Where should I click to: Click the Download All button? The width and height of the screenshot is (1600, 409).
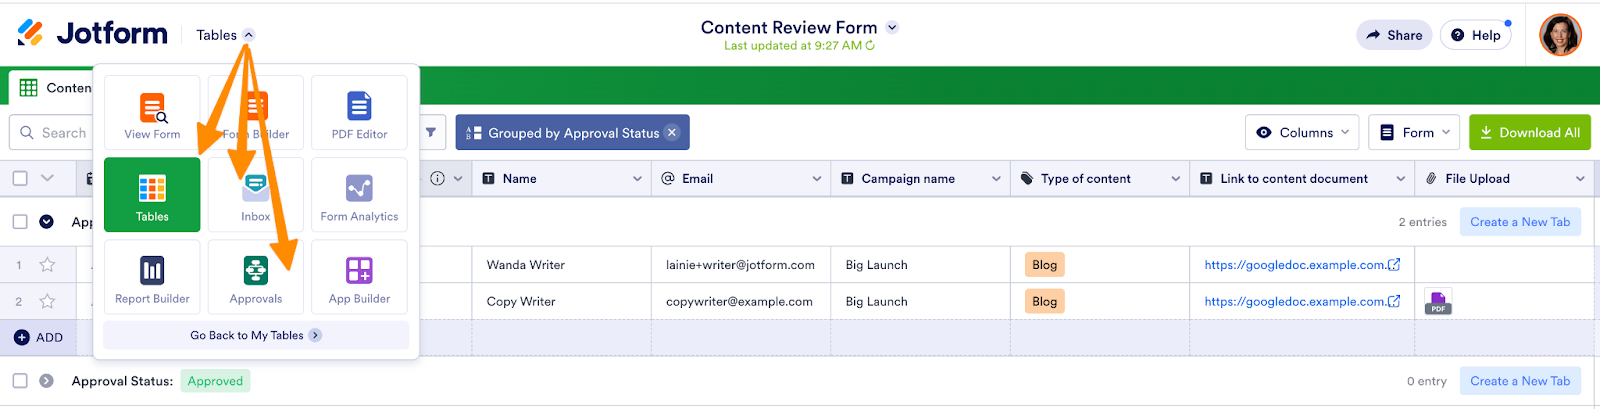pos(1529,132)
